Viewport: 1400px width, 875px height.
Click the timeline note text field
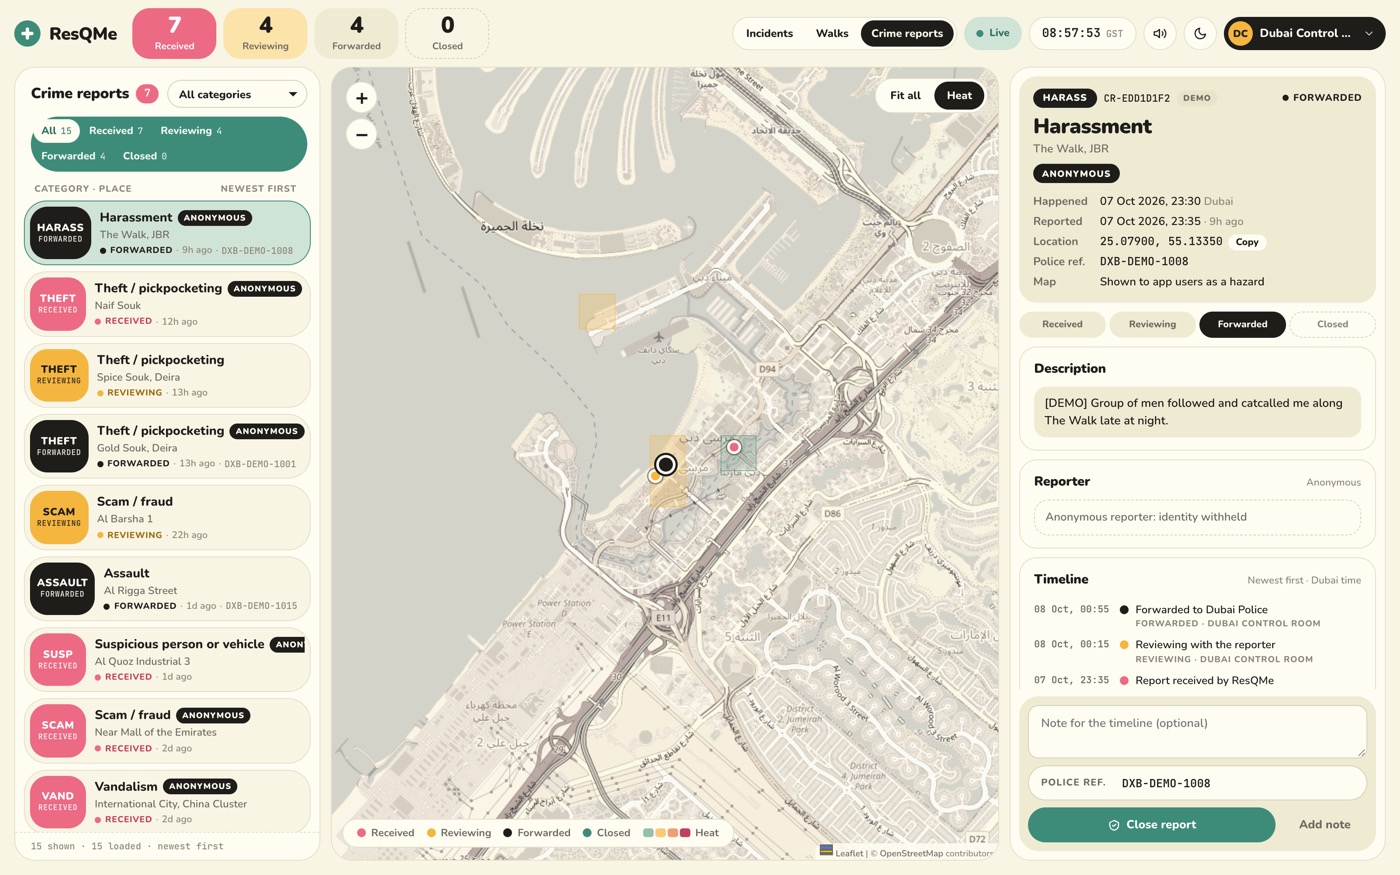(x=1197, y=731)
